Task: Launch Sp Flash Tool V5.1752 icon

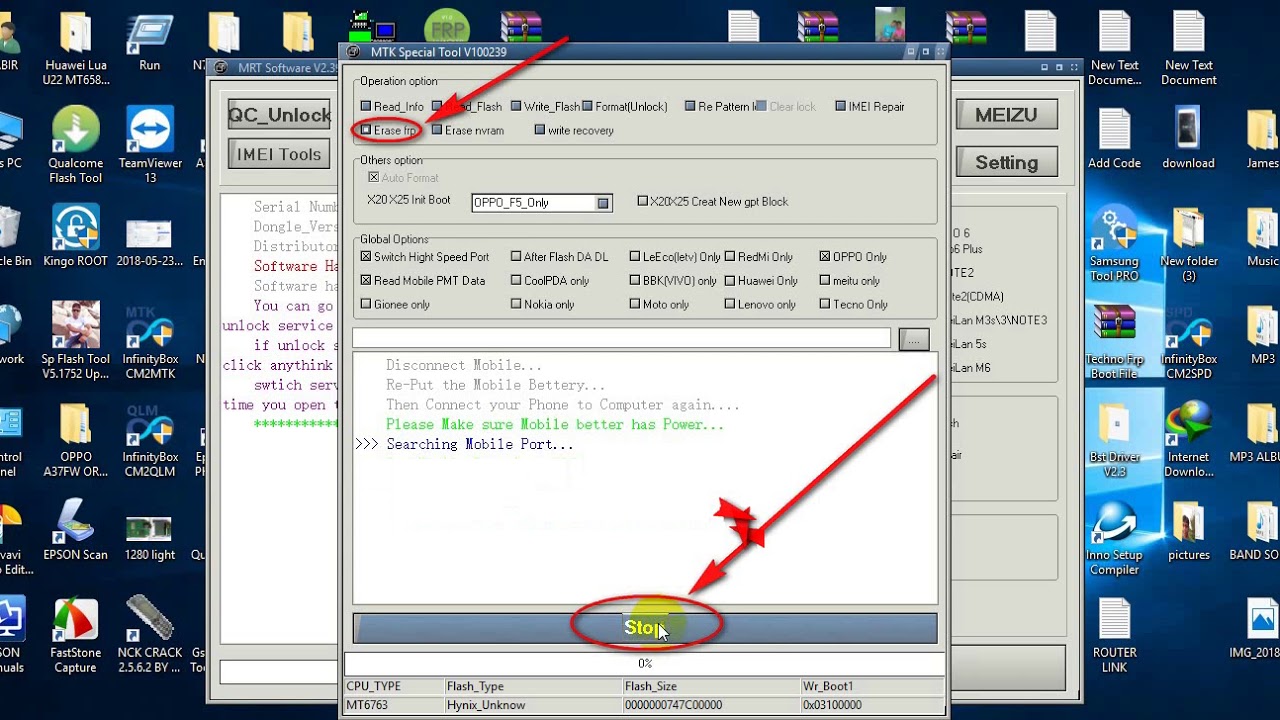Action: [x=76, y=341]
